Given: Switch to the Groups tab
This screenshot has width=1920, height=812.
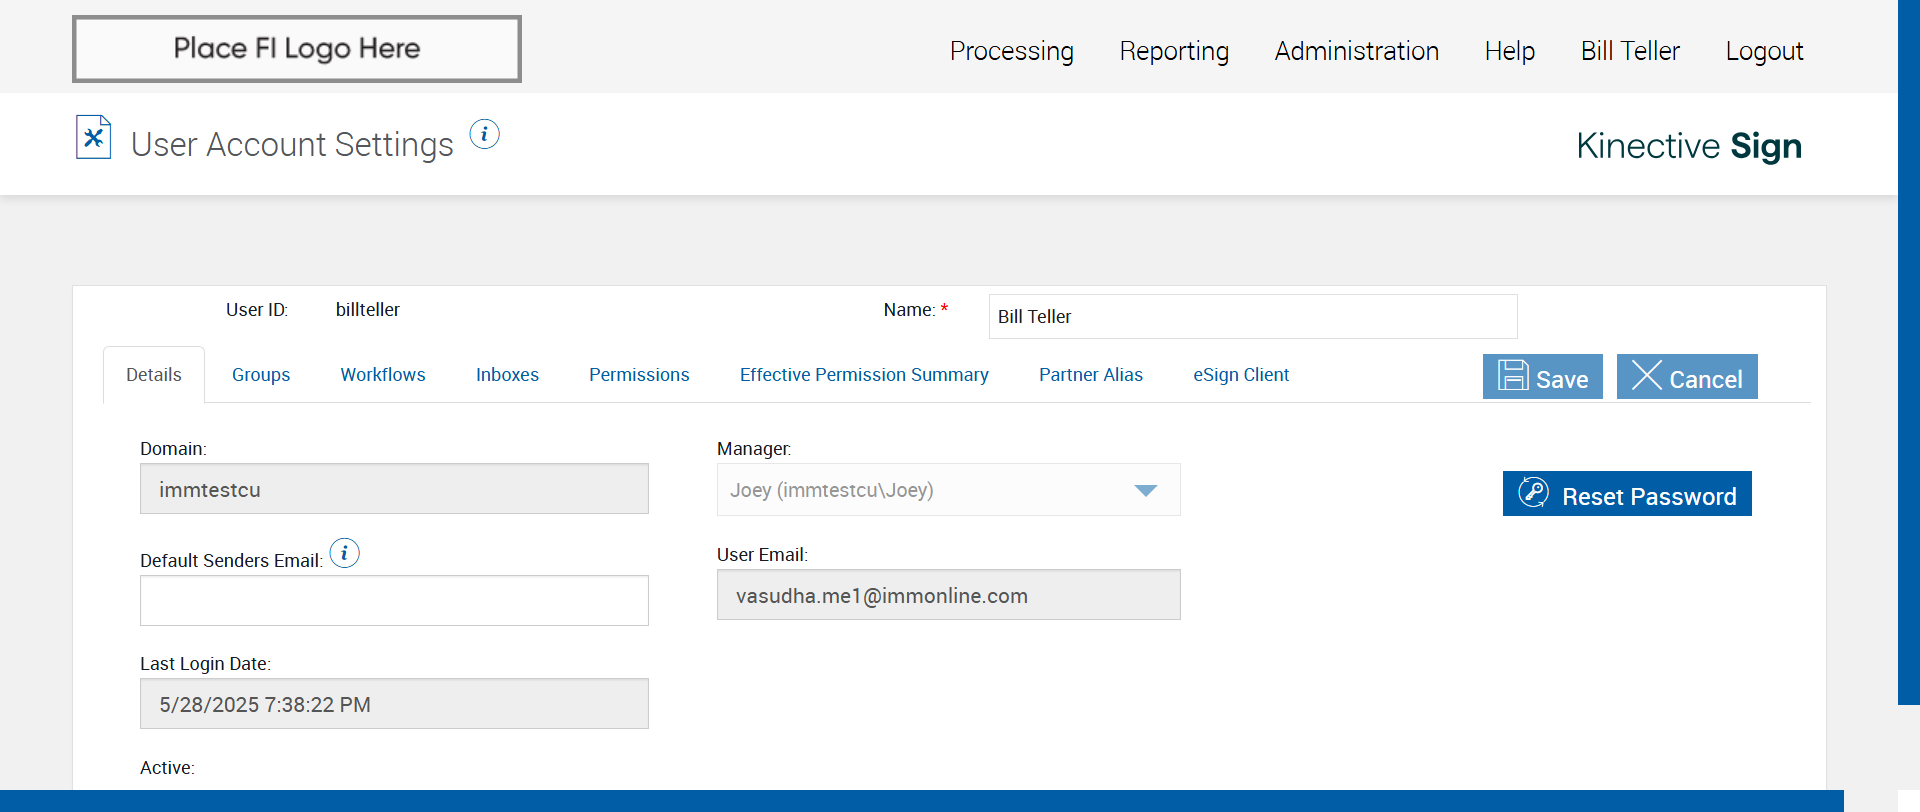Looking at the screenshot, I should [x=261, y=375].
